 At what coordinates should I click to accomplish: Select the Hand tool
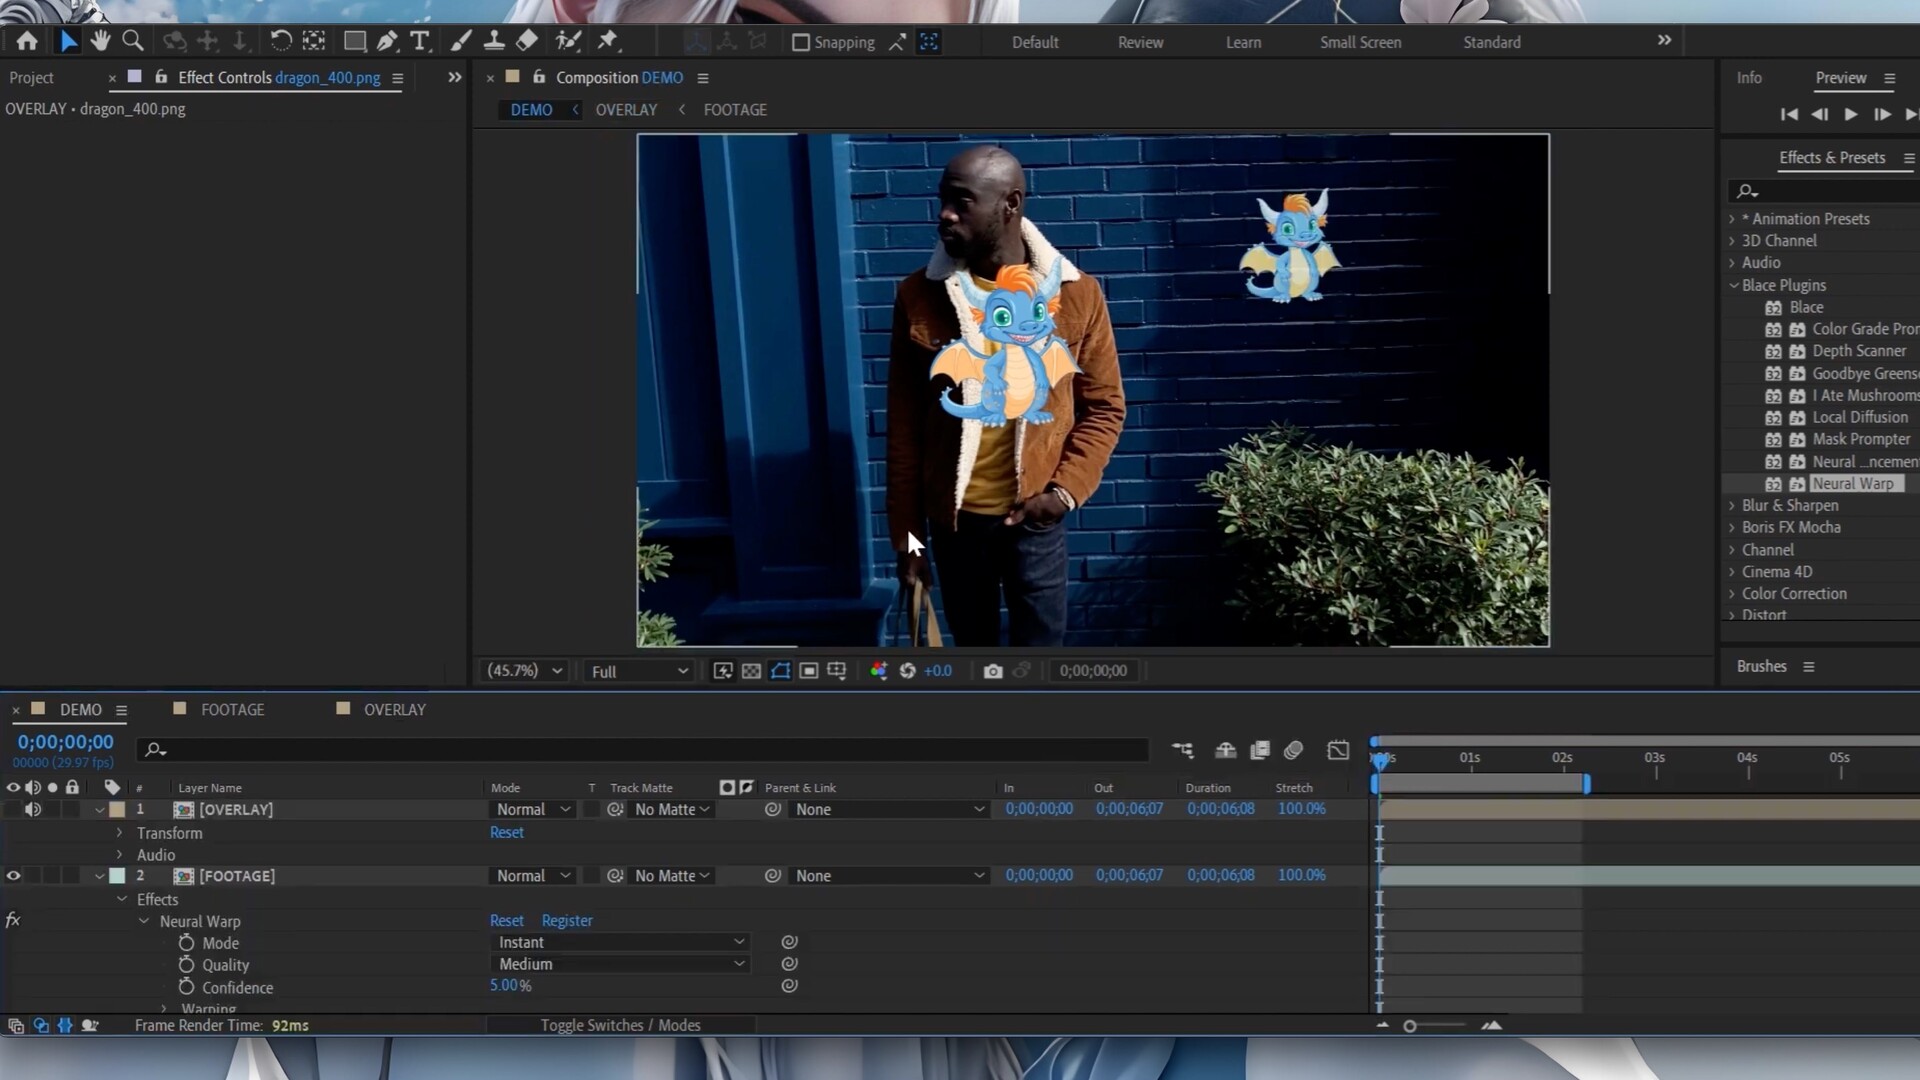100,41
